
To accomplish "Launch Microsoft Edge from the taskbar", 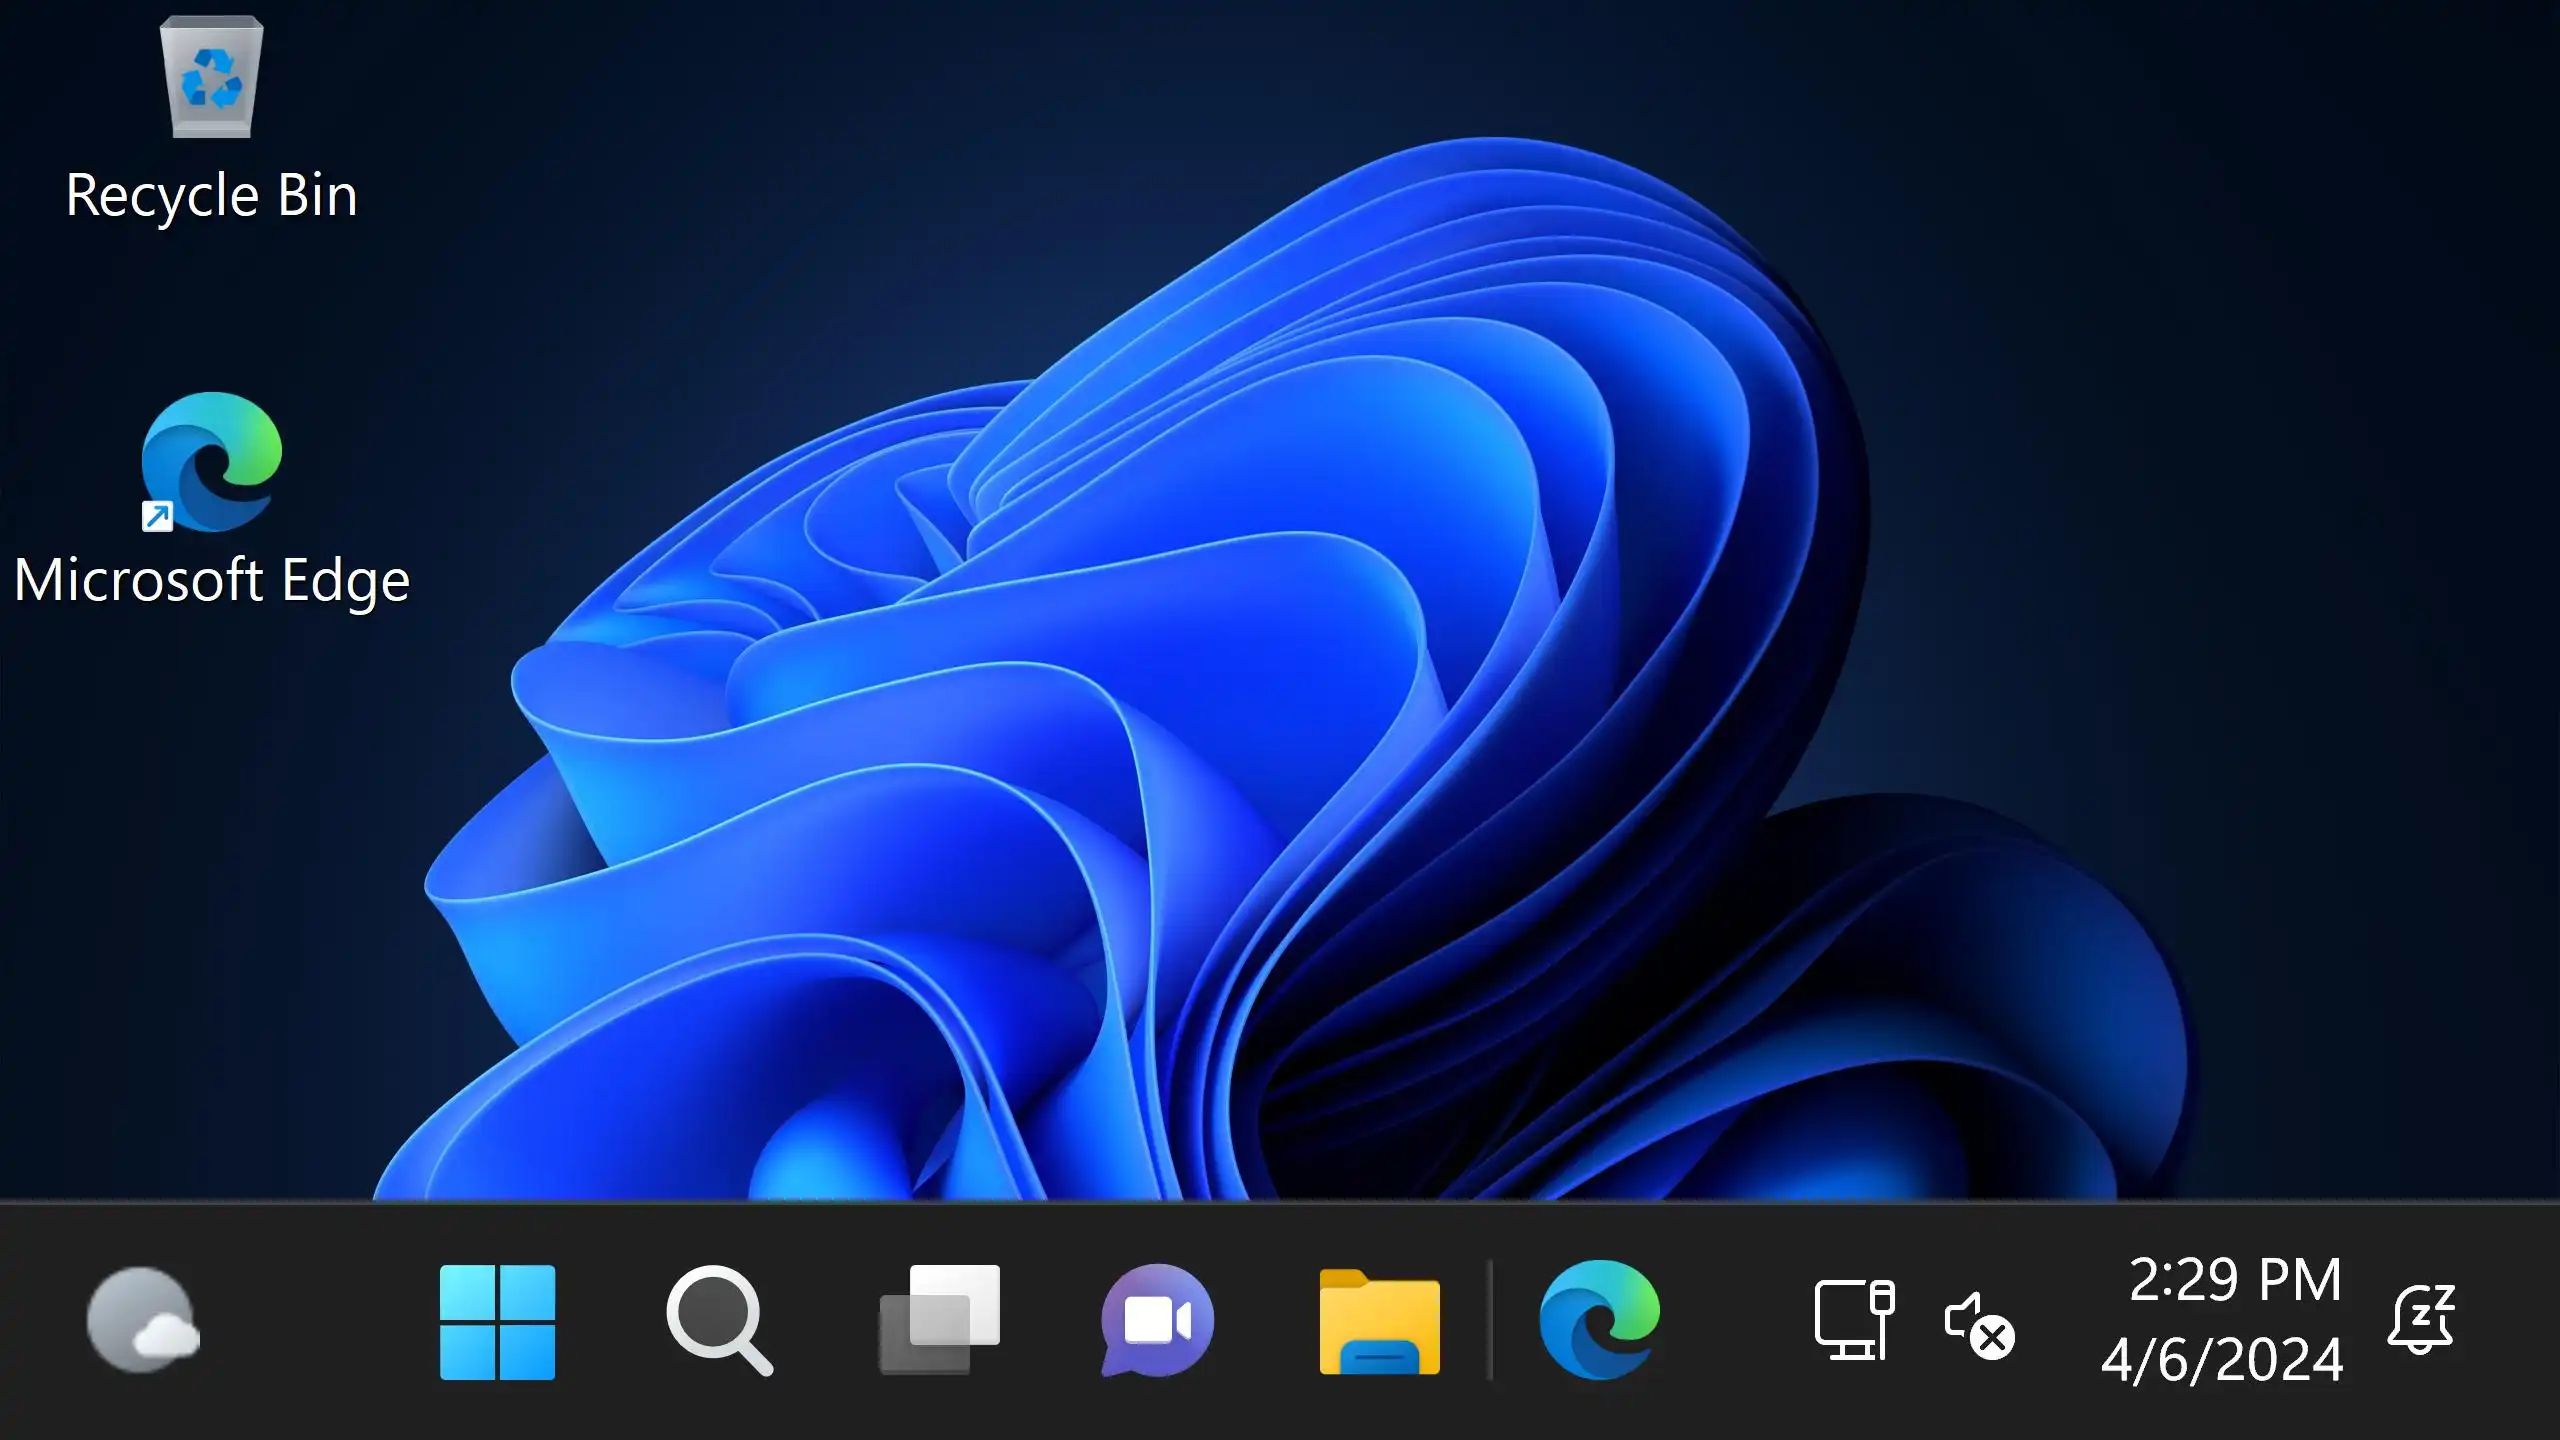I will click(1599, 1321).
